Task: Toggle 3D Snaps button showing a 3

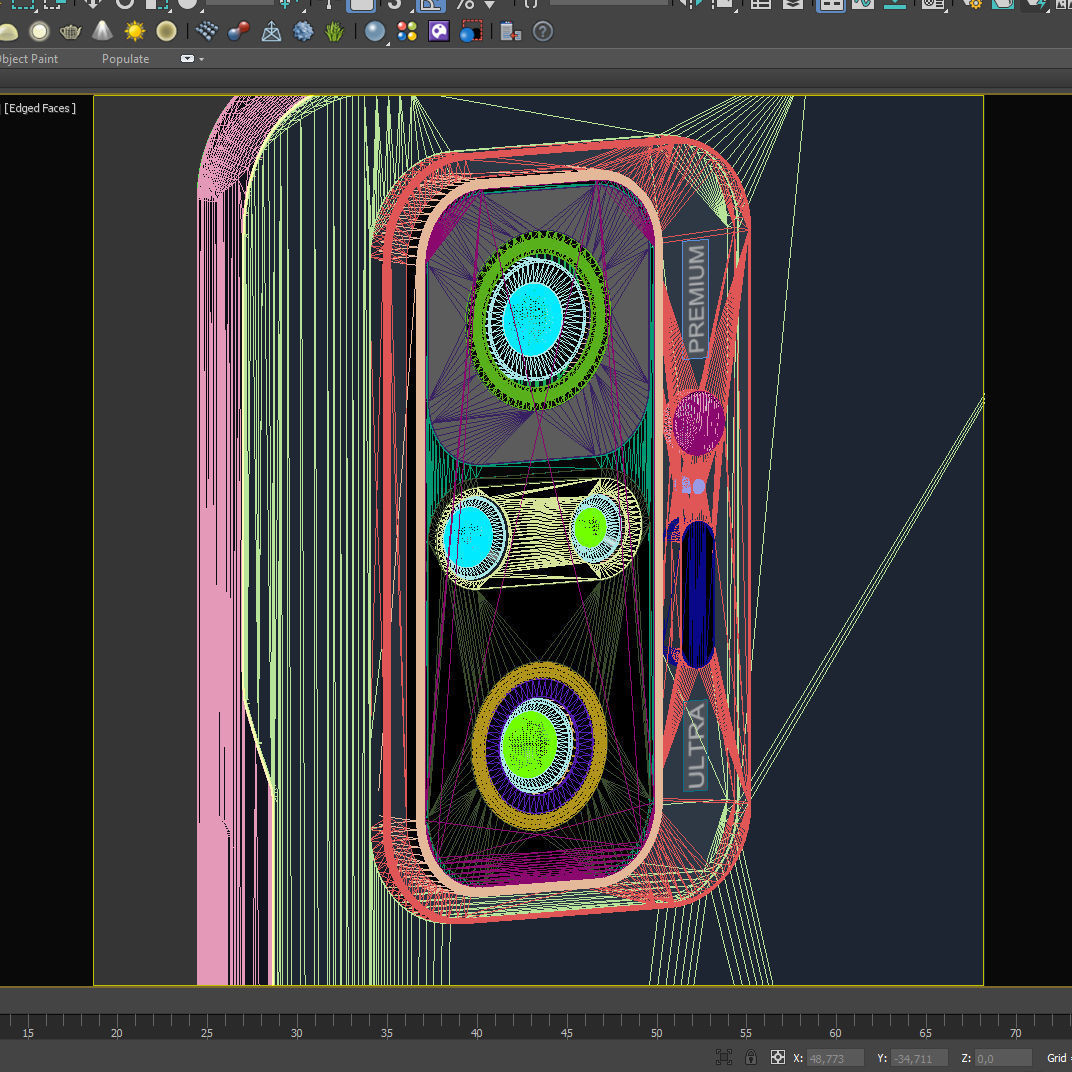Action: tap(394, 4)
